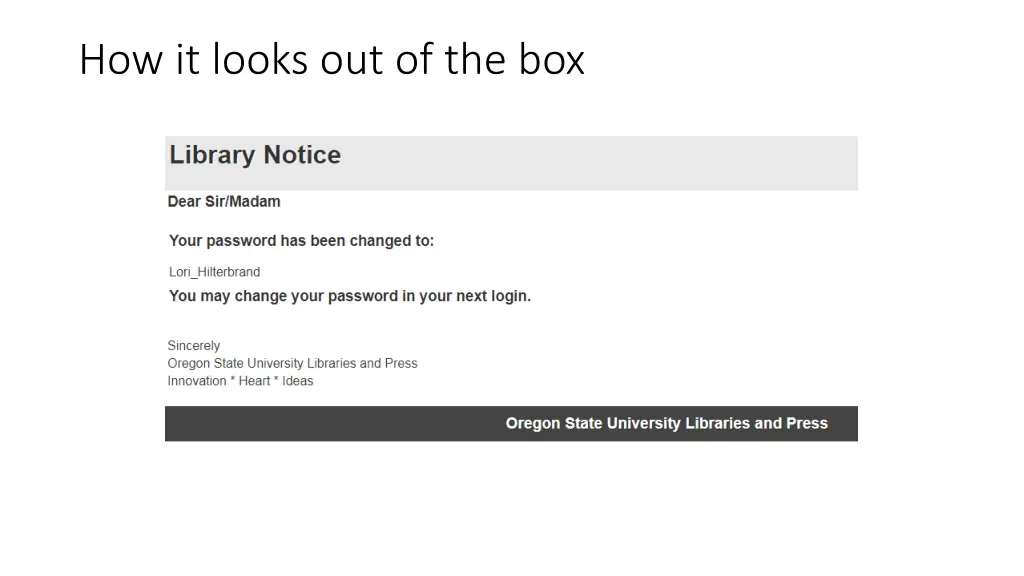Click 'Your password has been changed to:' text
This screenshot has width=1024, height=576.
click(x=301, y=241)
